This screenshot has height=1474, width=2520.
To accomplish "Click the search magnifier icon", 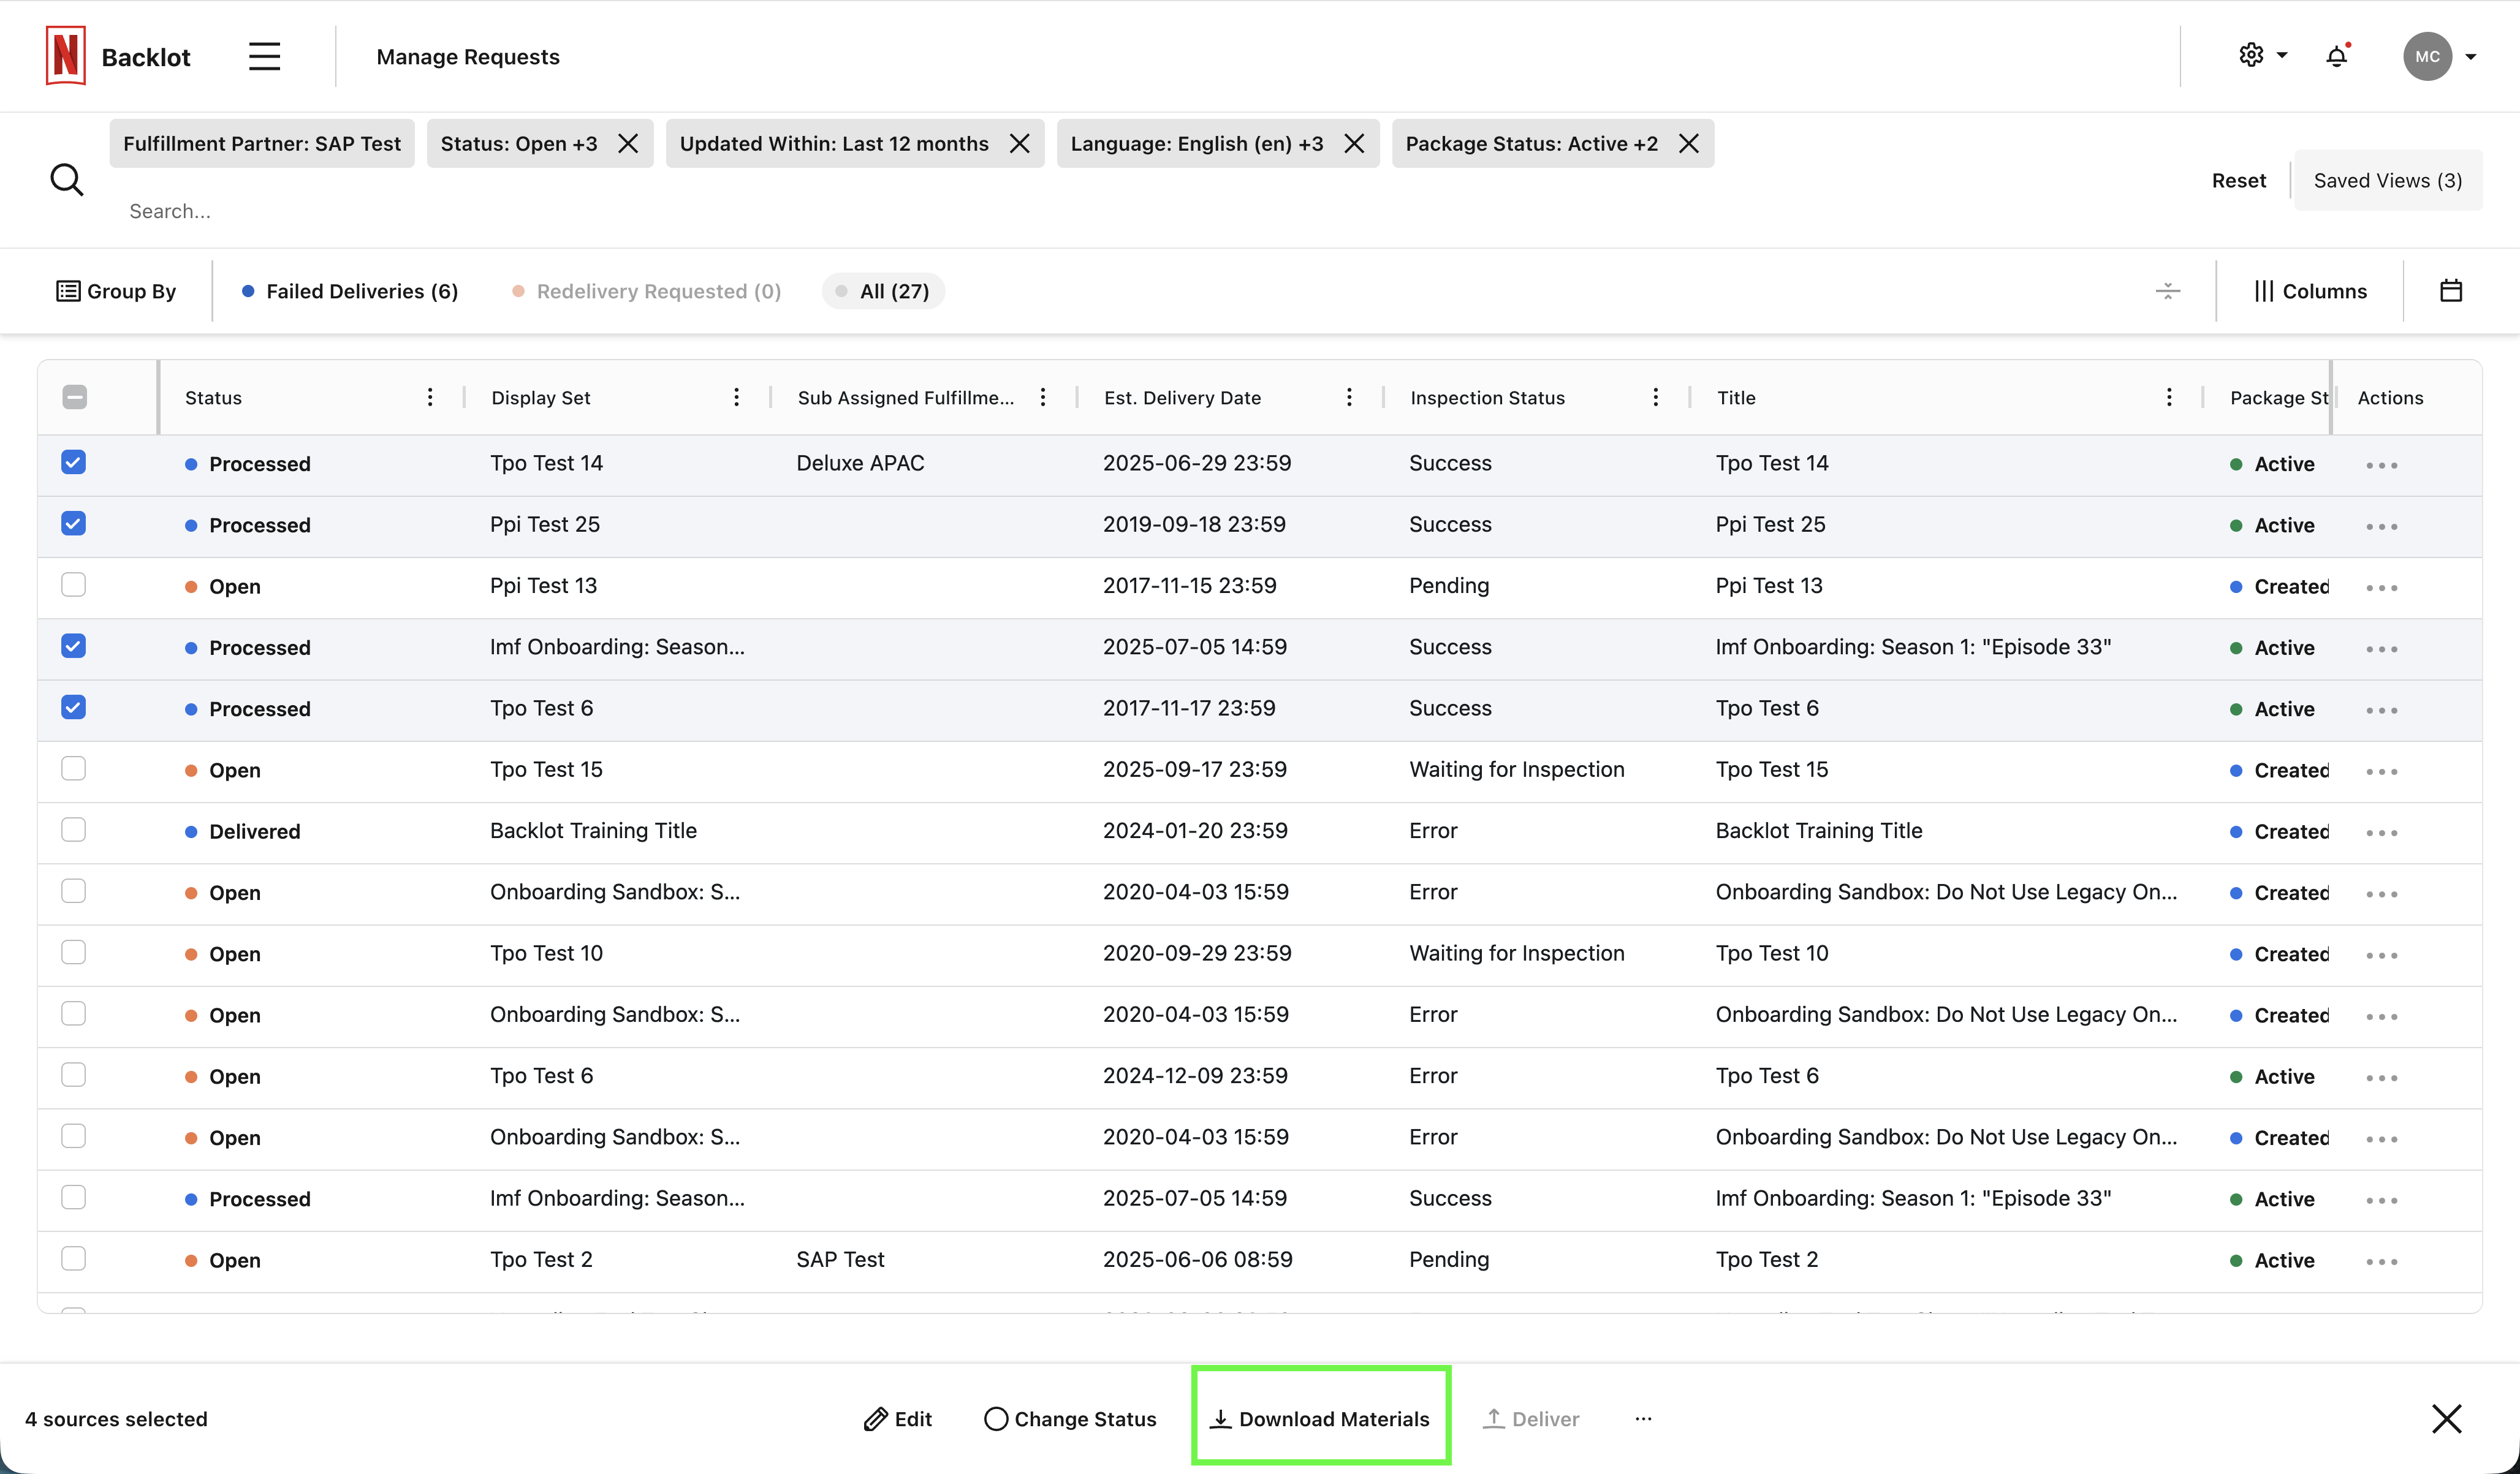I will [67, 180].
